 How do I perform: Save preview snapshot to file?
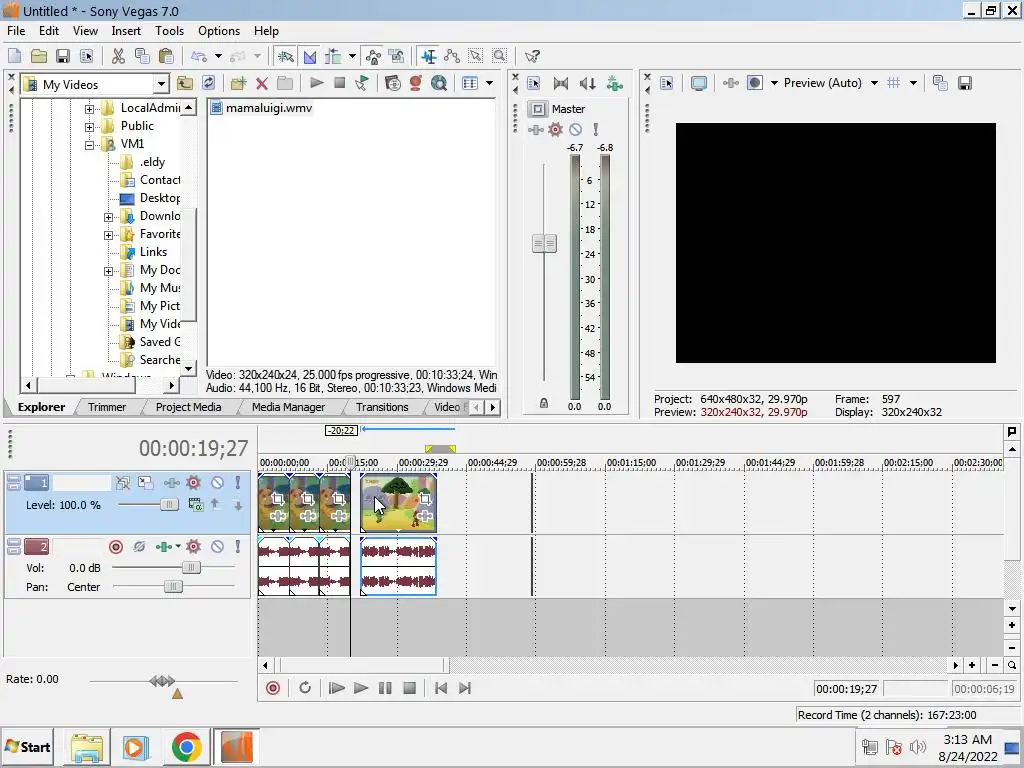(965, 83)
